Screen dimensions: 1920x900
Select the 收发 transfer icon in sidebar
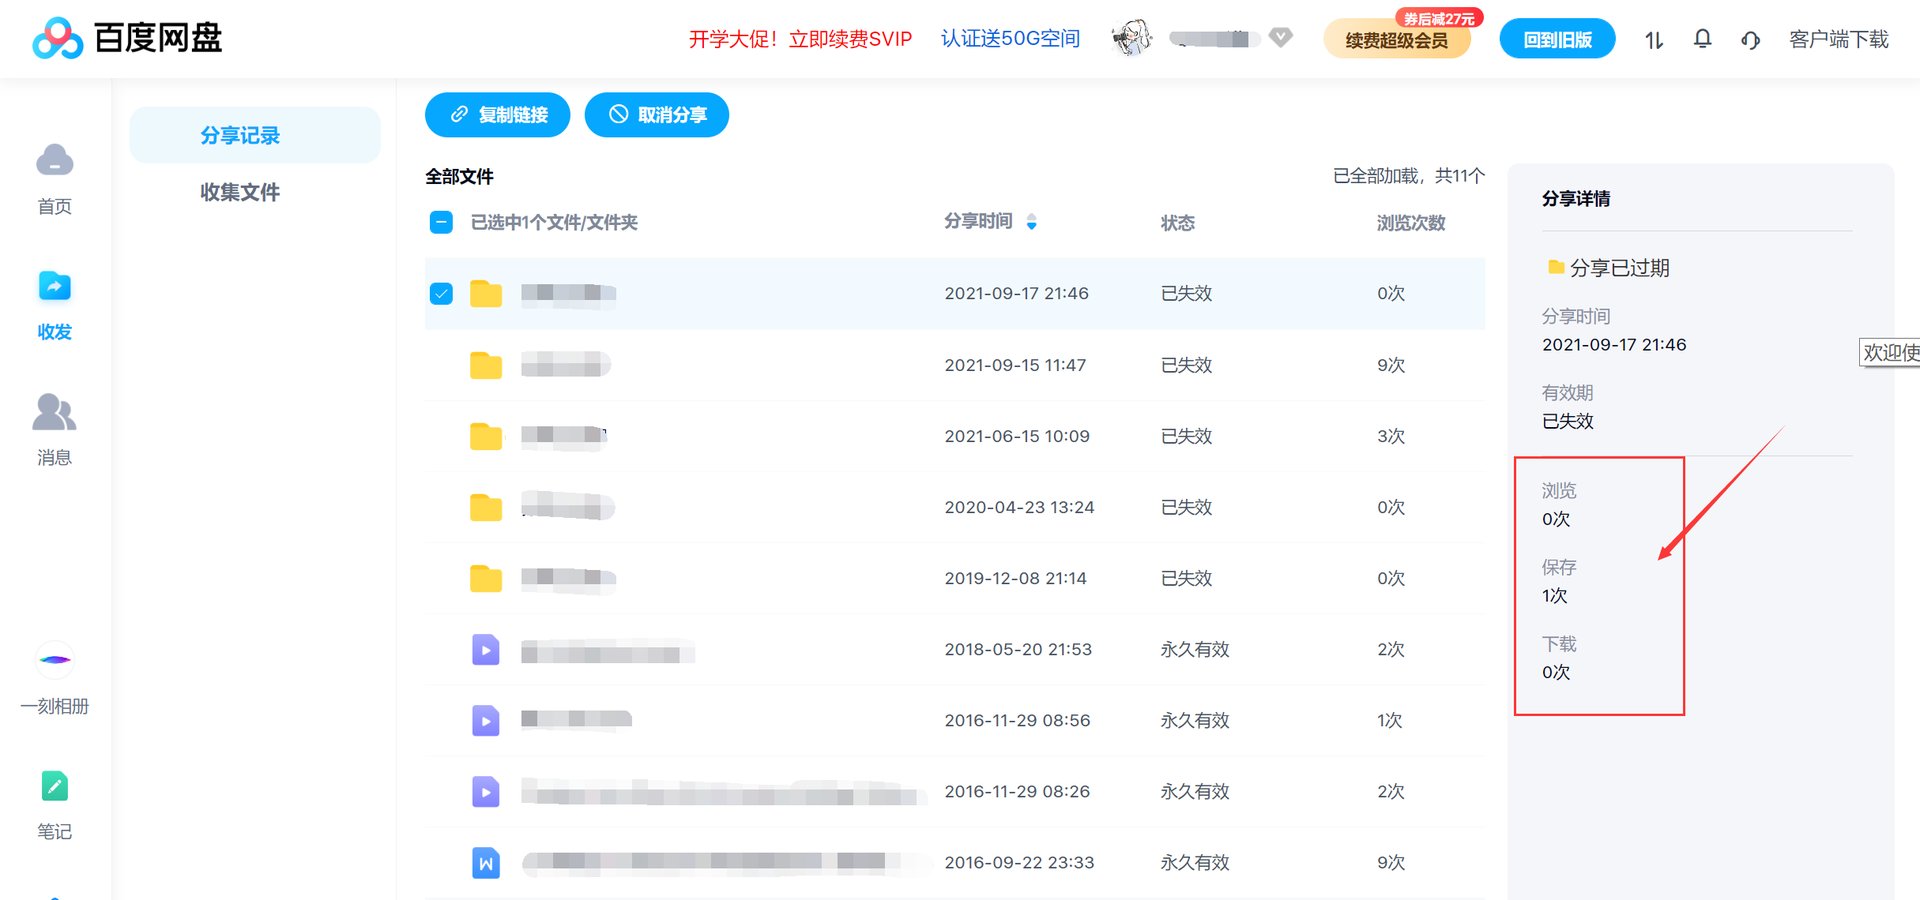pyautogui.click(x=54, y=286)
